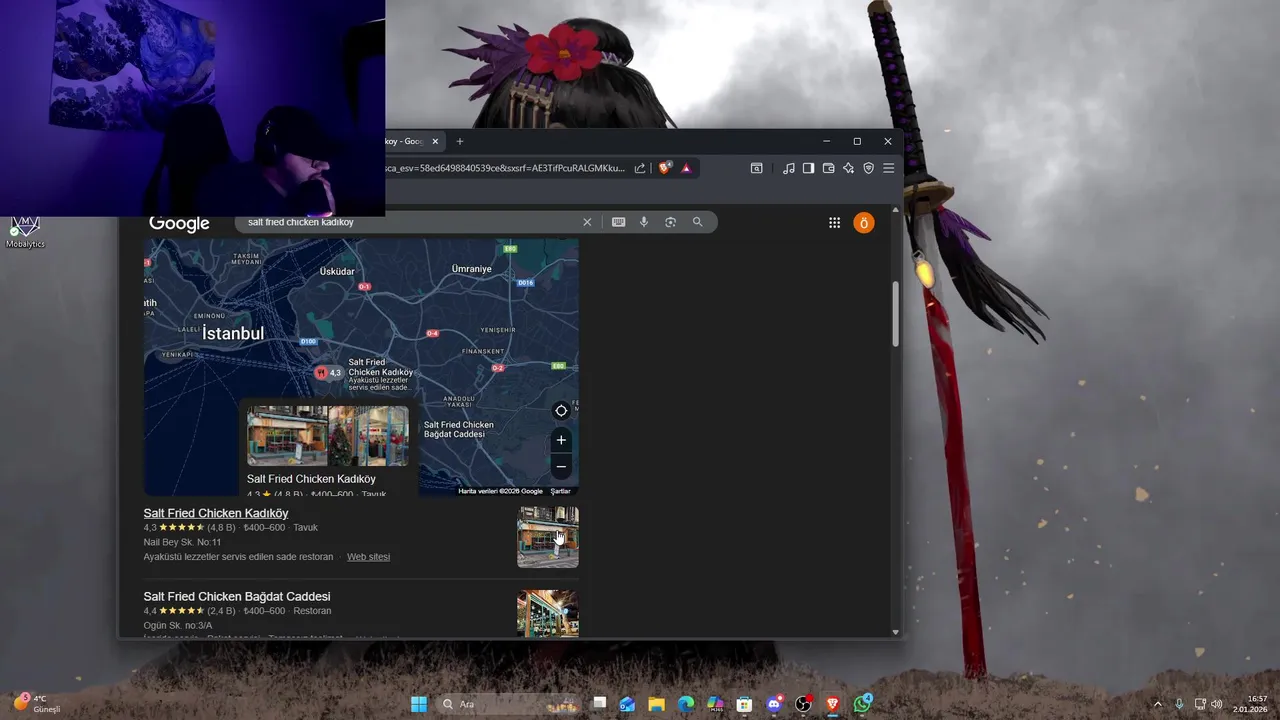Close the Google search browser tab

point(435,141)
